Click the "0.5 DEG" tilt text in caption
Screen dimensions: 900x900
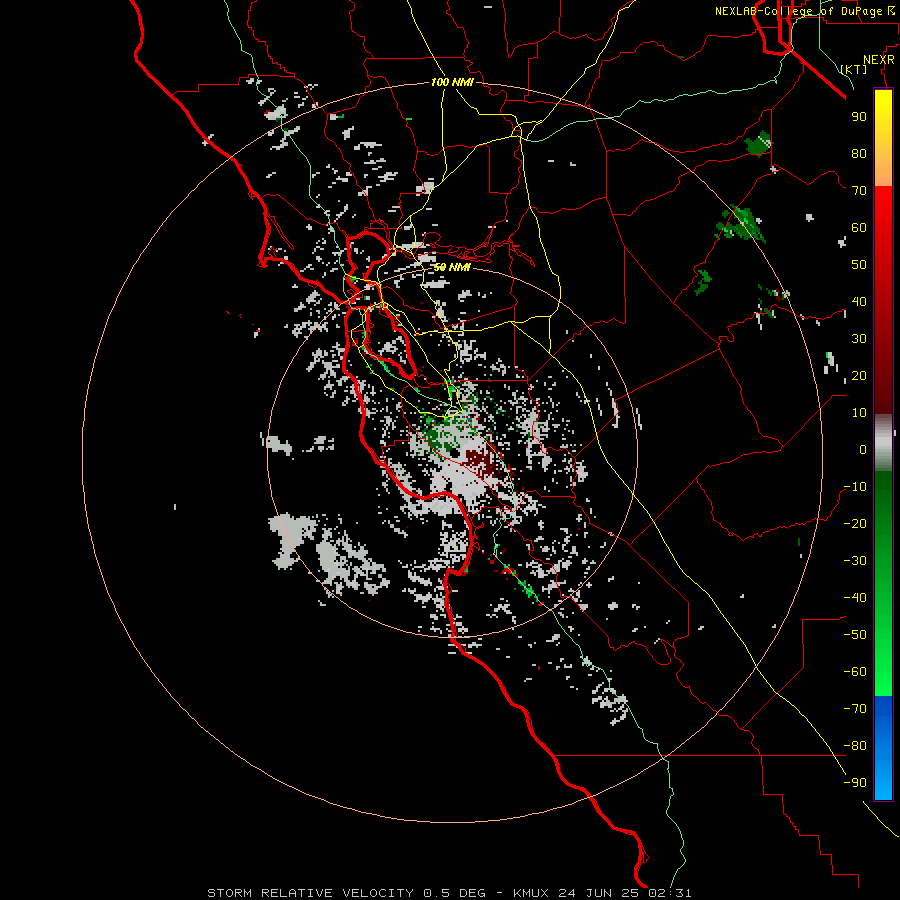pos(455,893)
